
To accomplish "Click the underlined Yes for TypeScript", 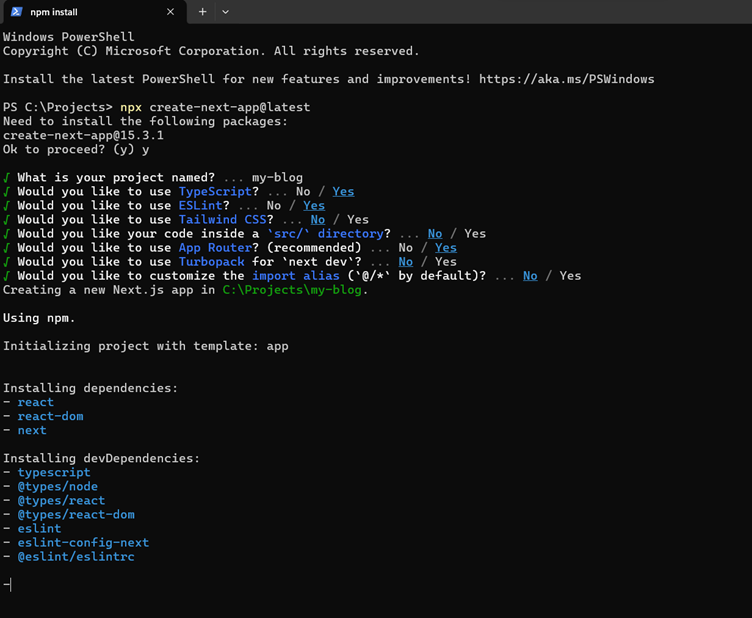I will [x=343, y=192].
